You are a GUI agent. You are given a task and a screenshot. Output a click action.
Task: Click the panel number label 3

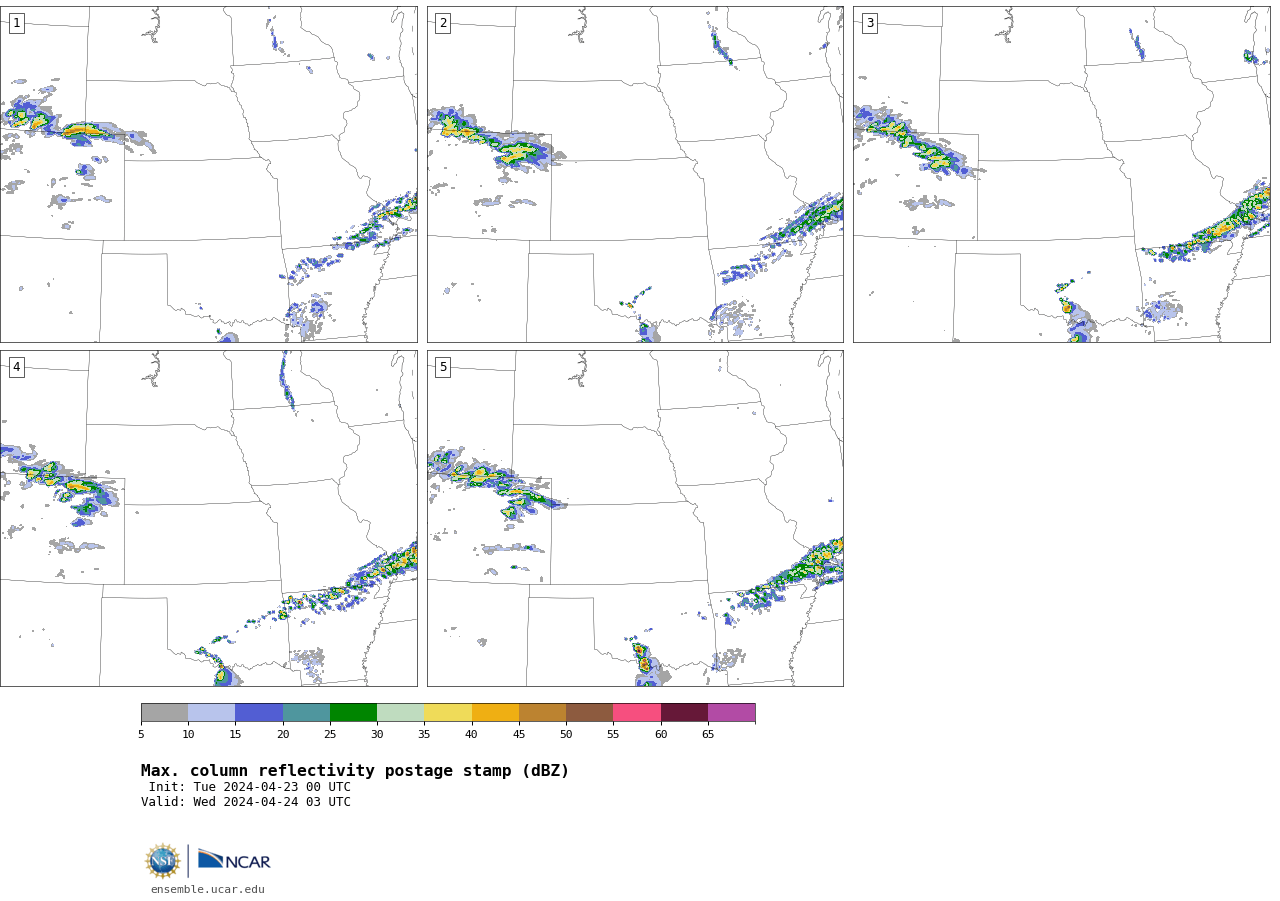869,23
